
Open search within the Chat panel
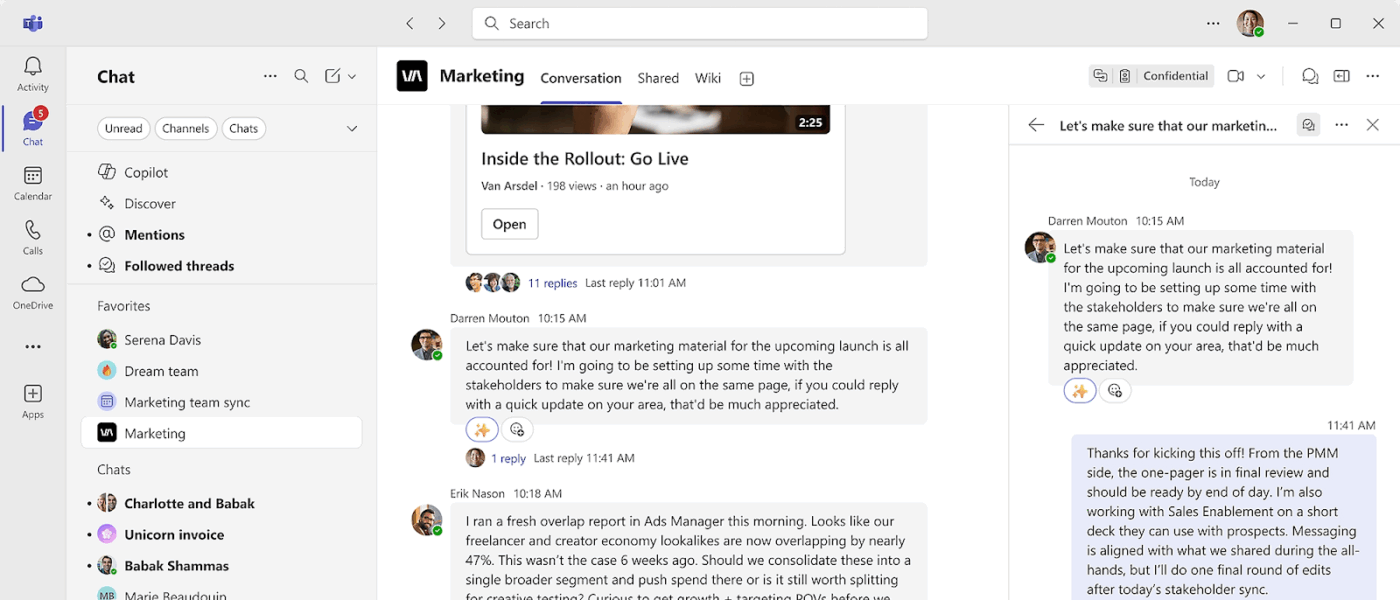(302, 76)
